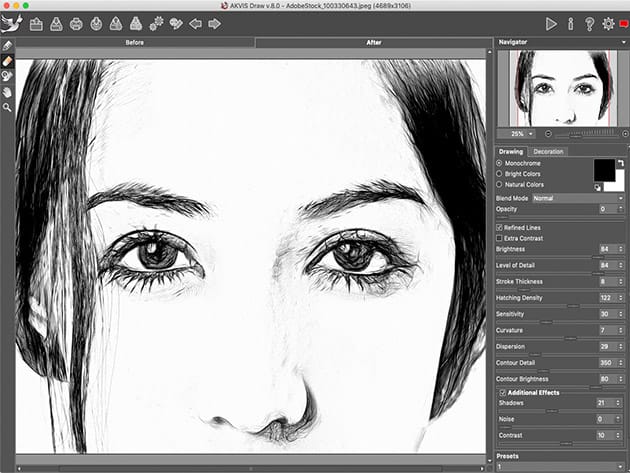Uncheck the Refined Lines checkbox
630x473 pixels.
pos(501,228)
